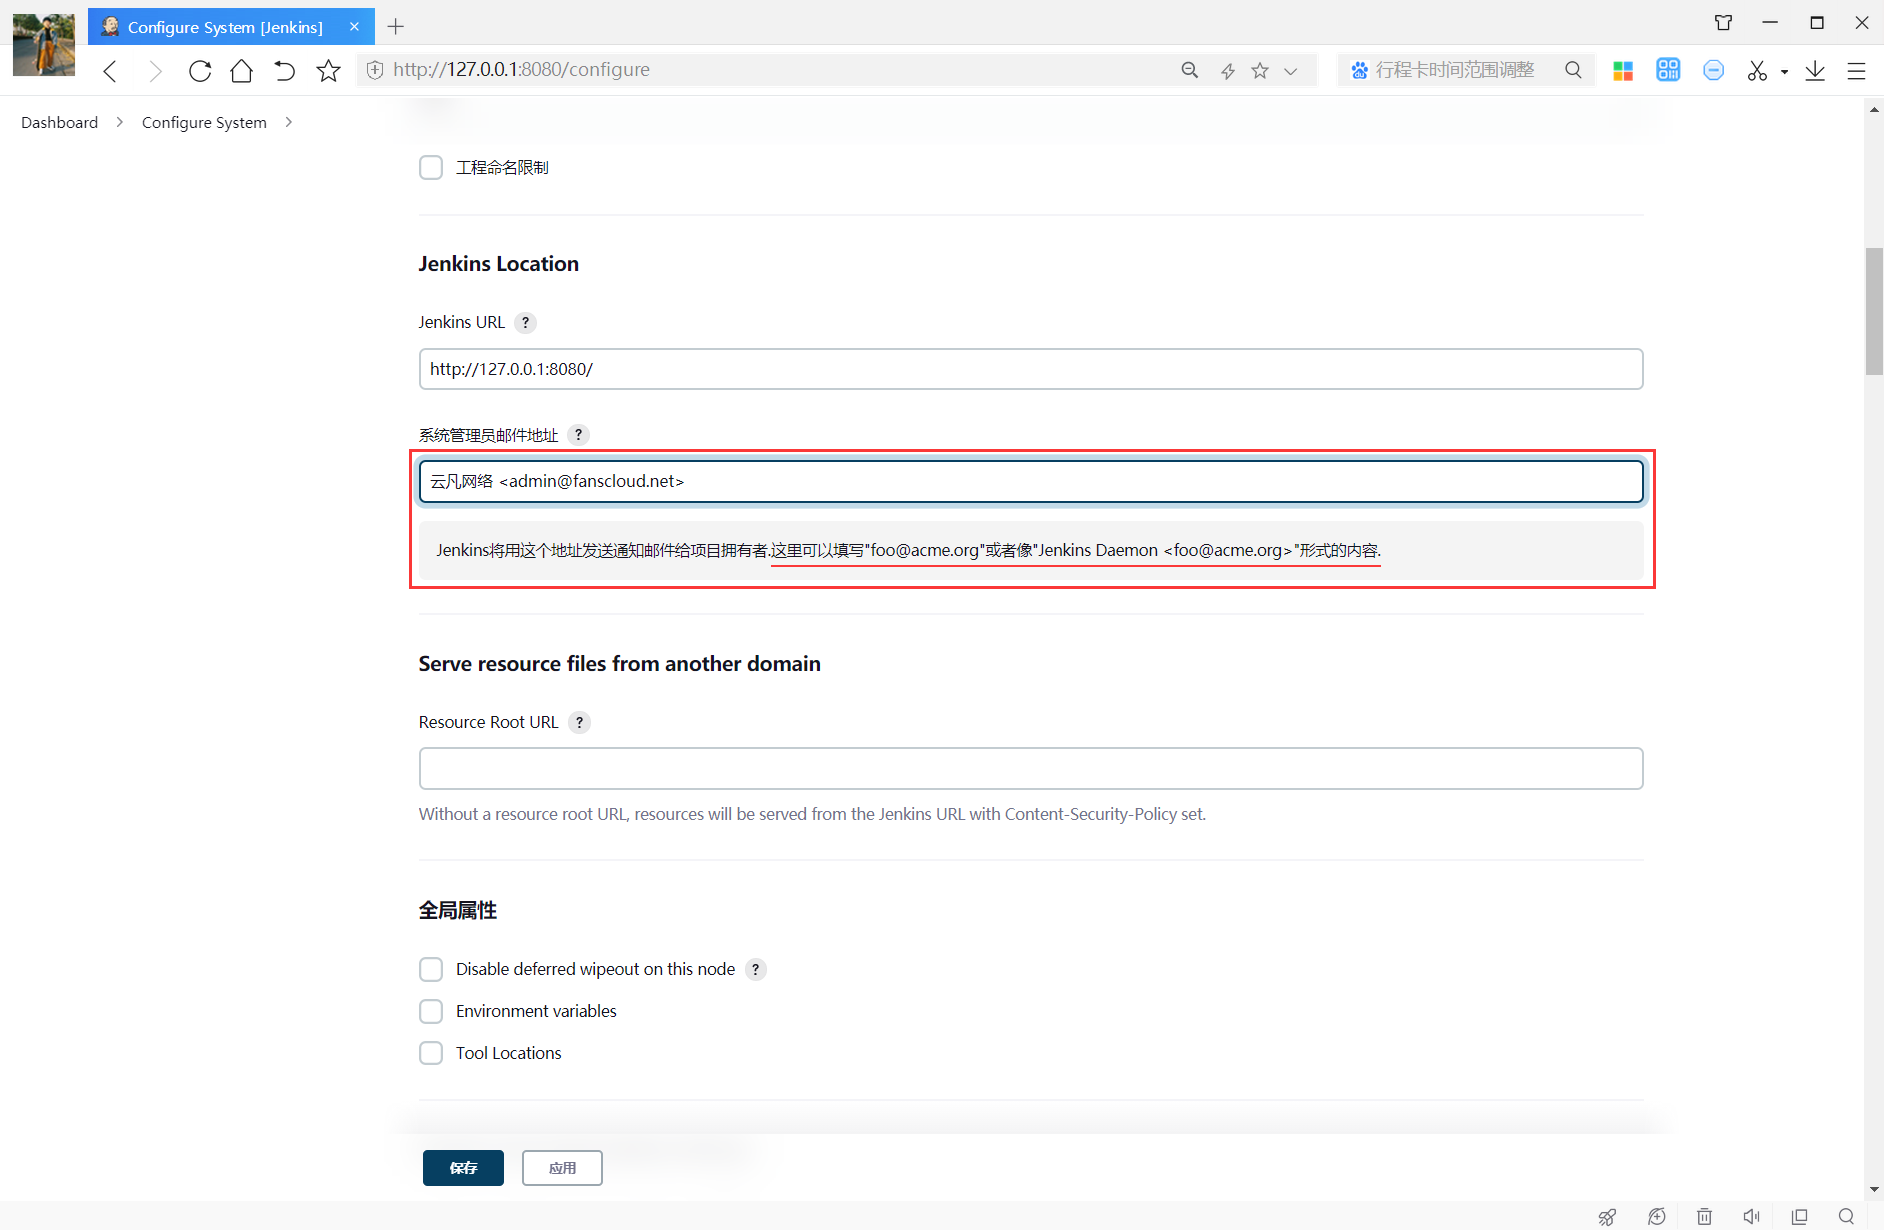
Task: Toggle help for 系统管理员邮件地址
Action: coord(578,434)
